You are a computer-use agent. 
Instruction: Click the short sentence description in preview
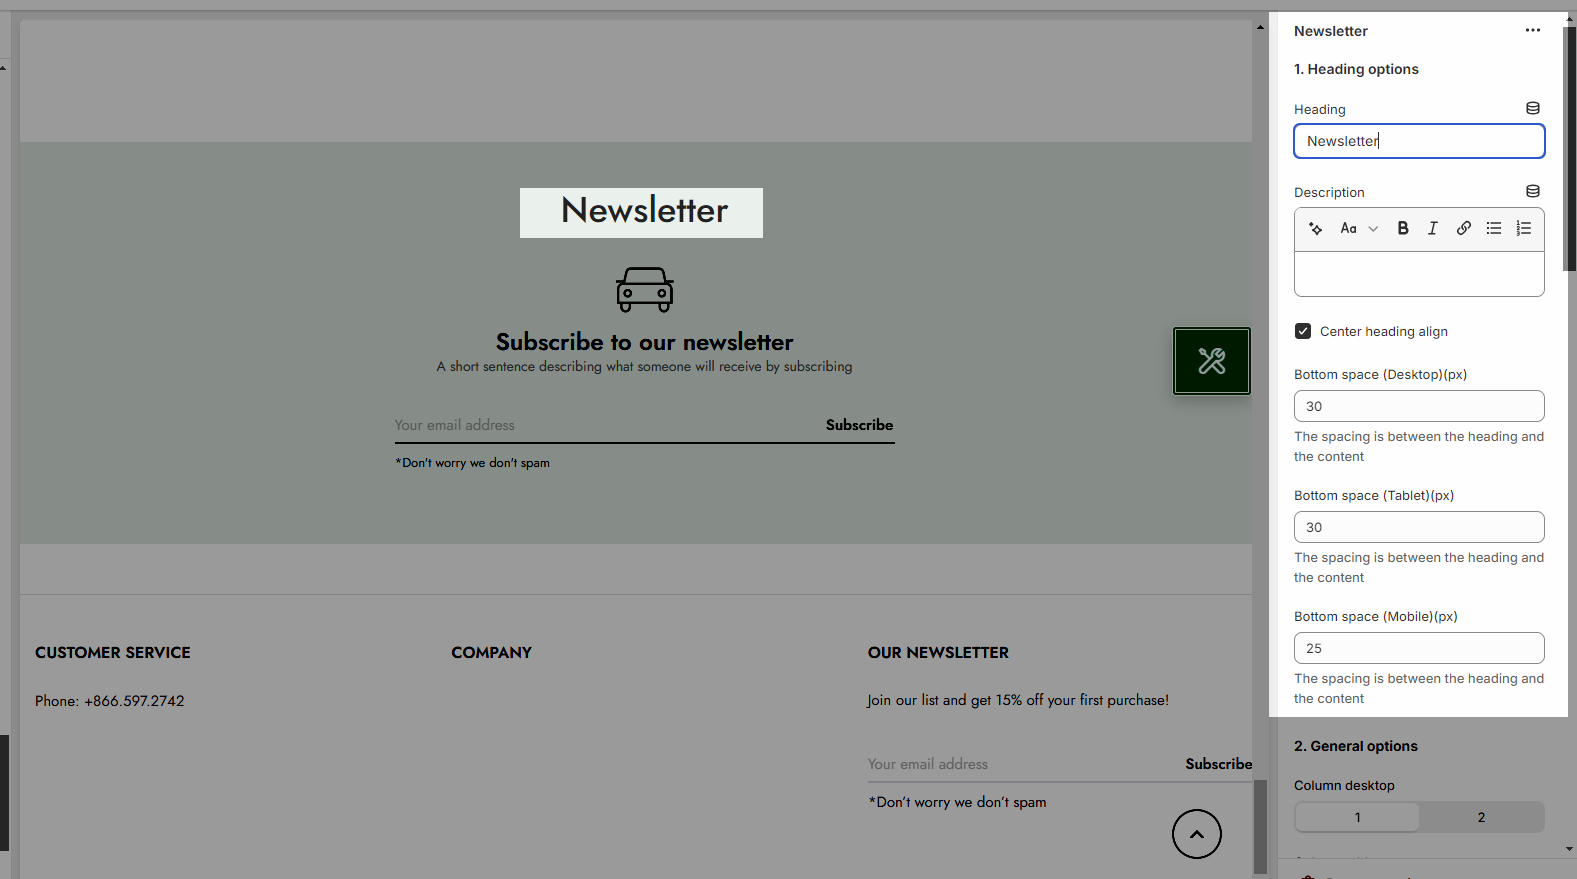(x=645, y=367)
